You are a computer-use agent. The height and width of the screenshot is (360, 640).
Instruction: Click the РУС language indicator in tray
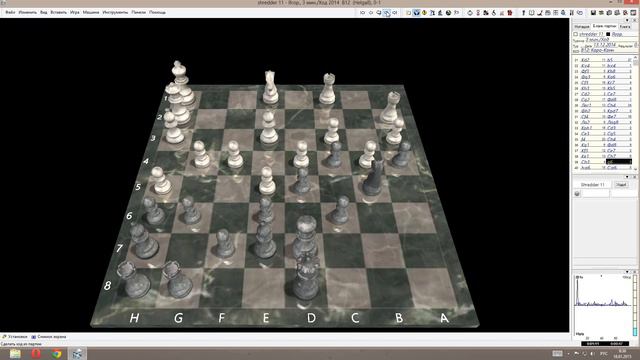pos(604,353)
